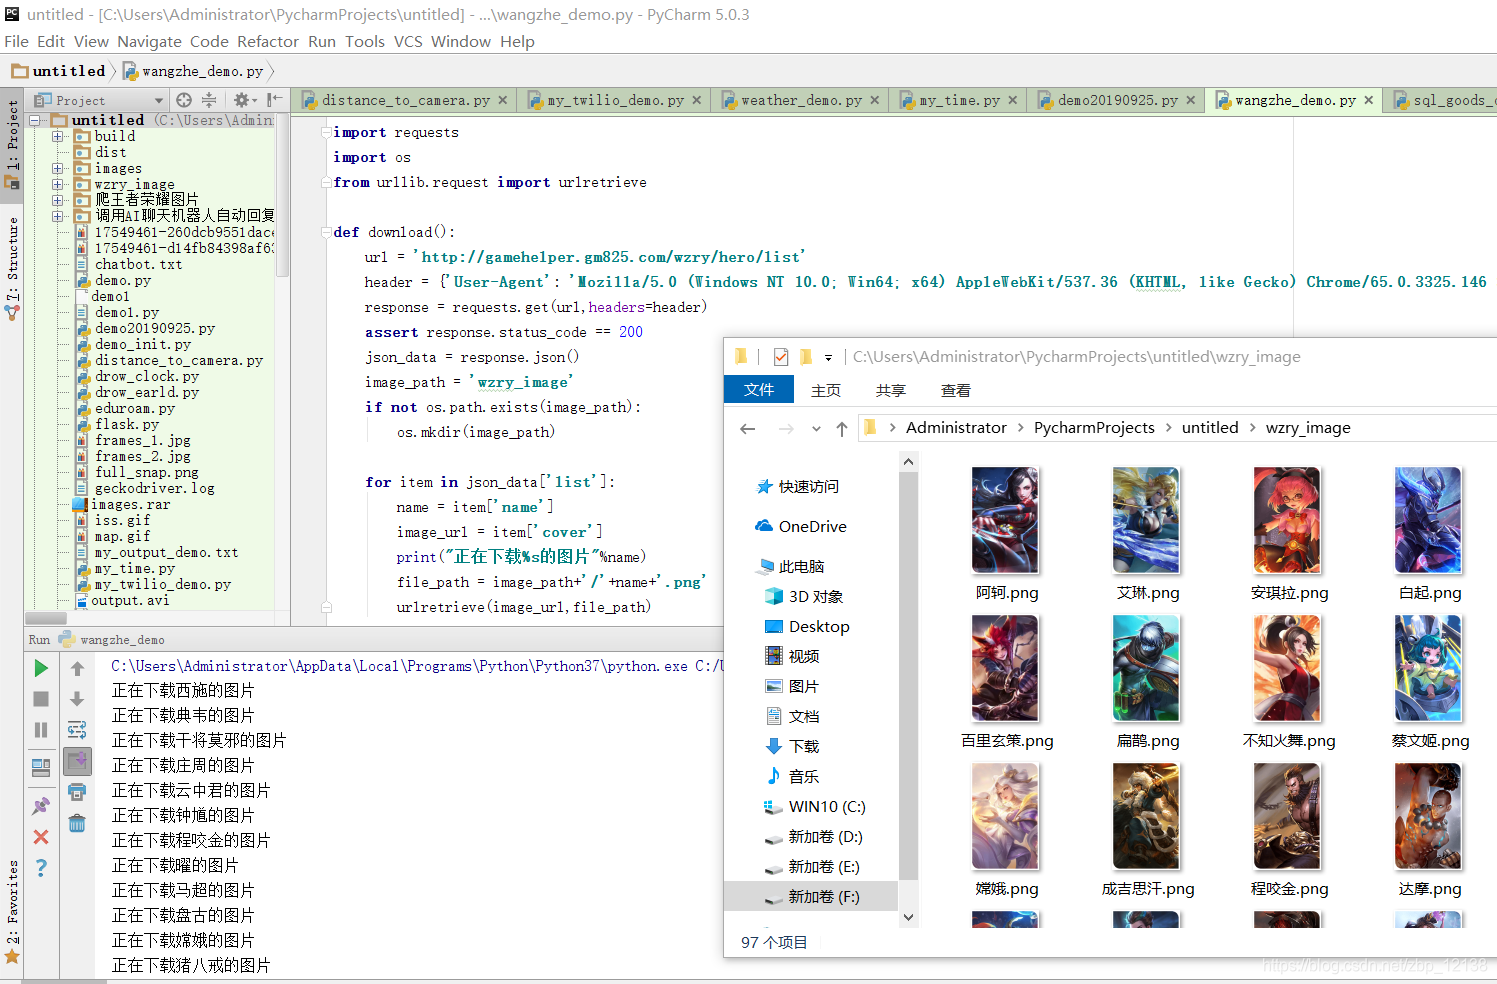Hide the Project tool window
The image size is (1497, 984).
[x=275, y=100]
